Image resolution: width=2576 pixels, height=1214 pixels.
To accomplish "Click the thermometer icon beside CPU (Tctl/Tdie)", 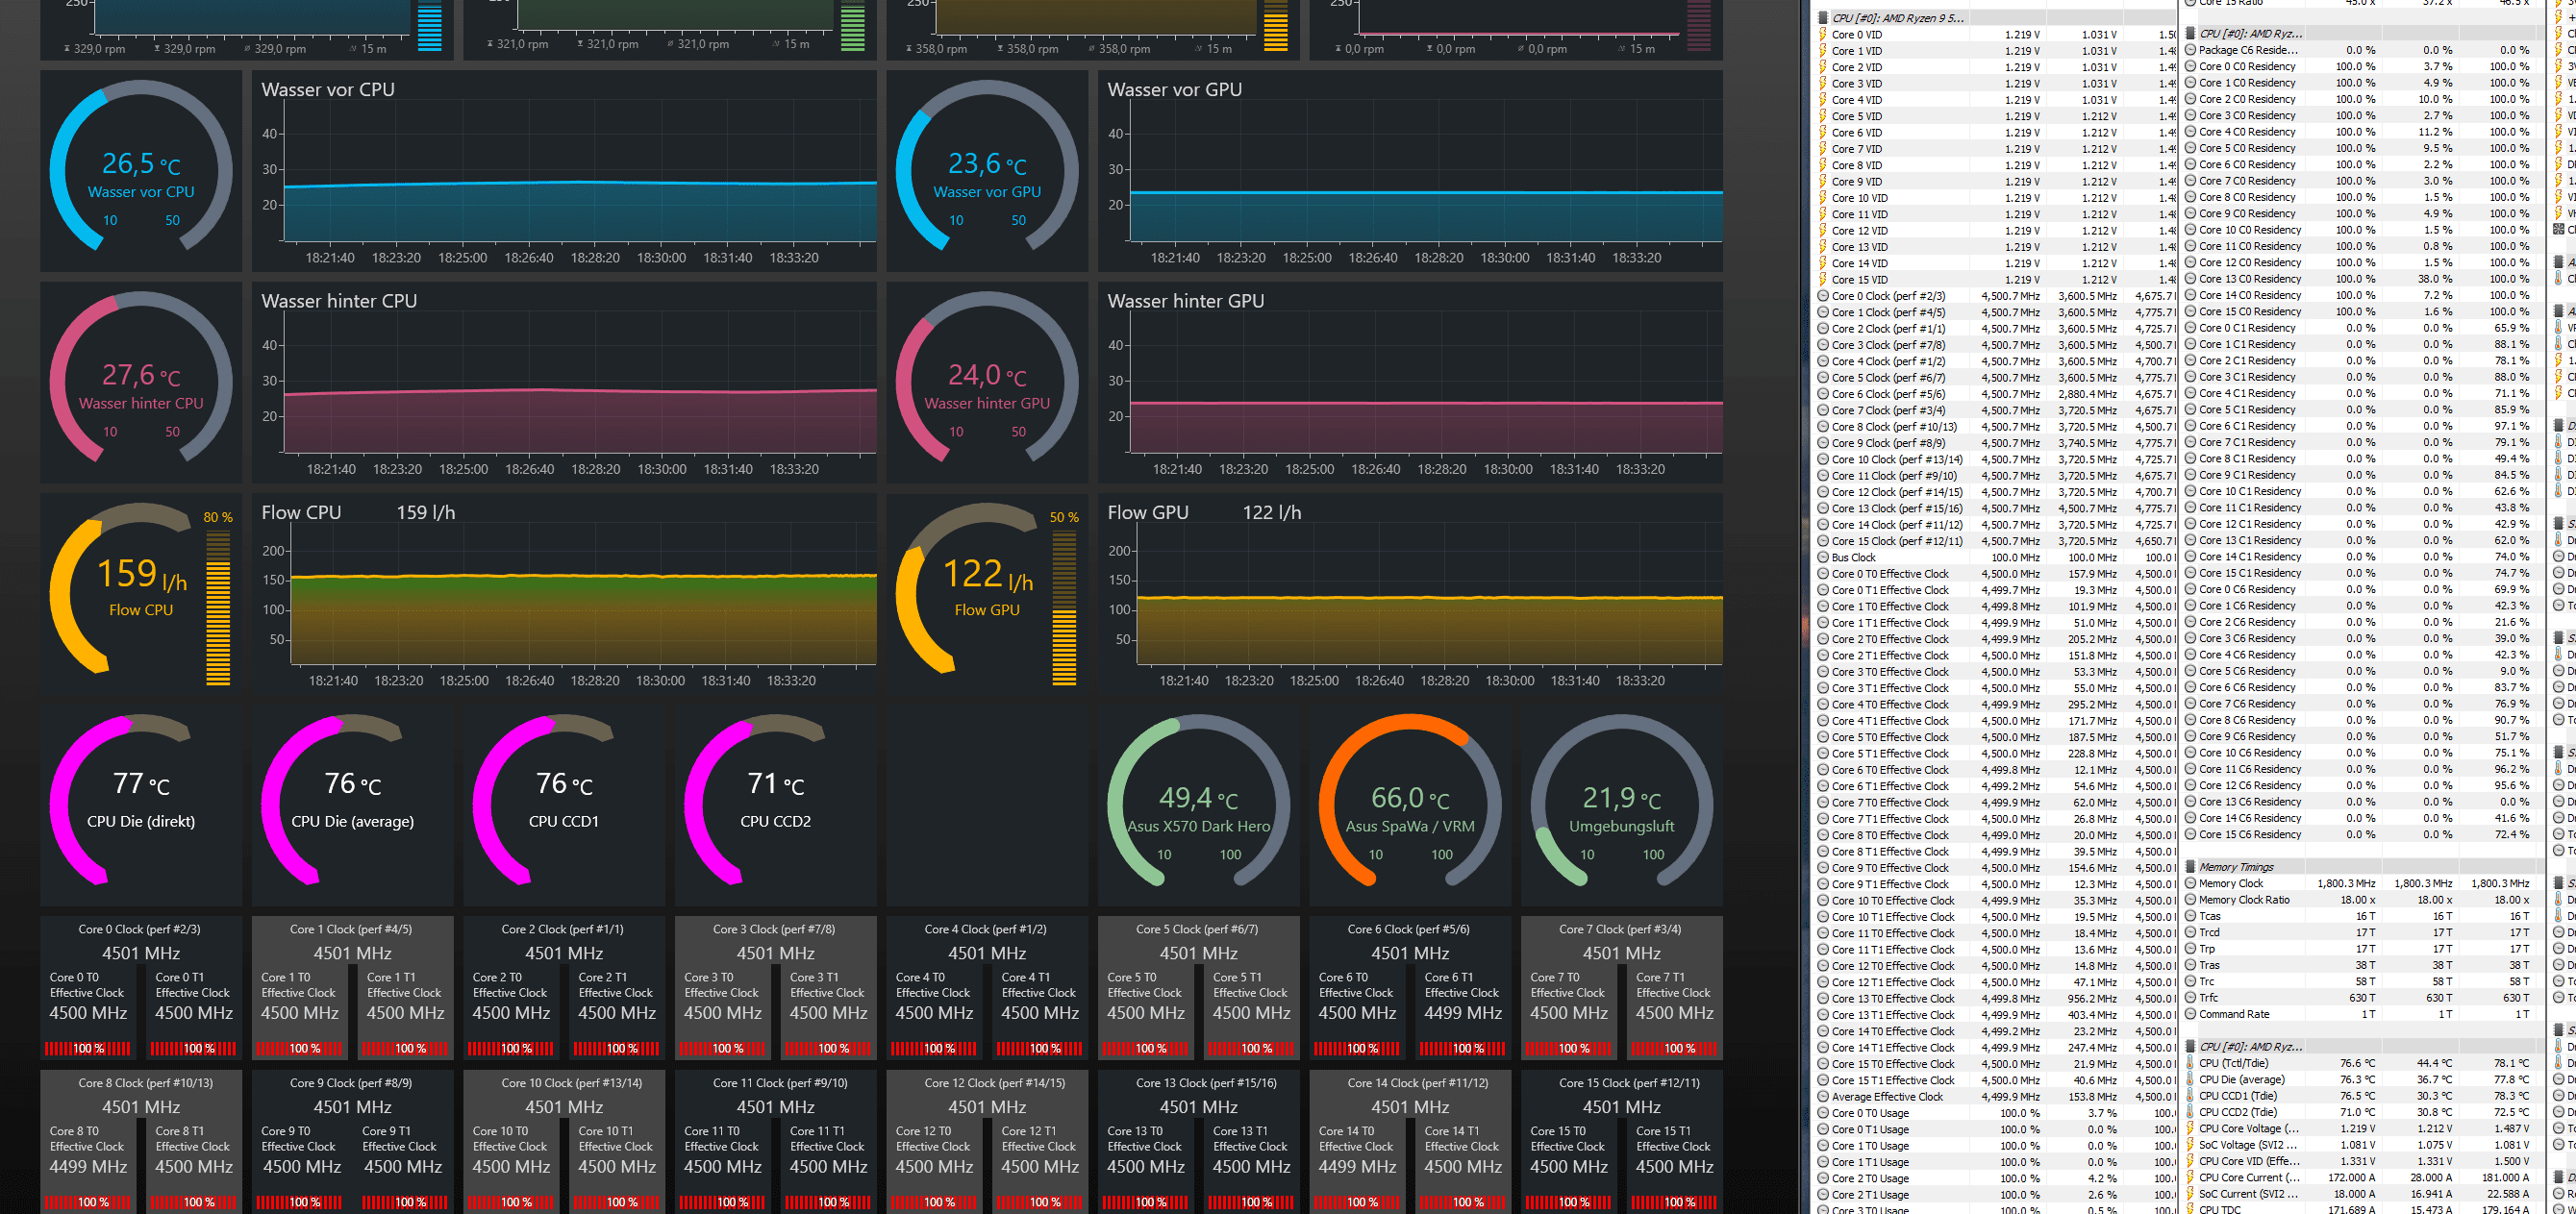I will click(x=2190, y=1063).
